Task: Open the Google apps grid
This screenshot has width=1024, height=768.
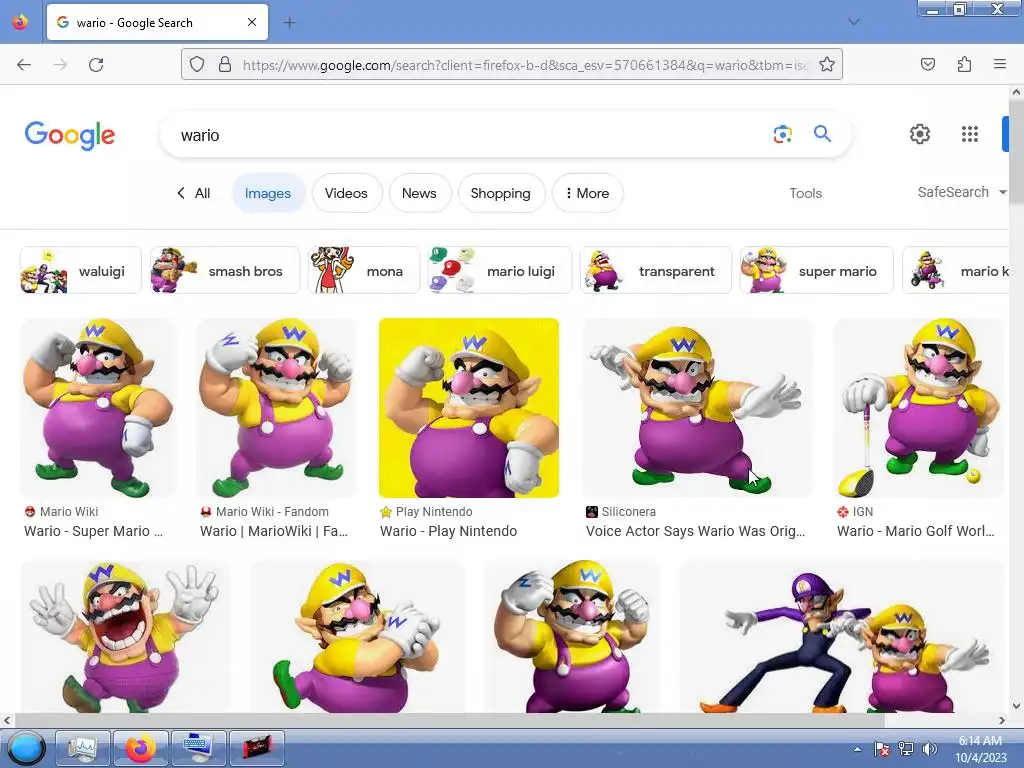Action: coord(970,134)
